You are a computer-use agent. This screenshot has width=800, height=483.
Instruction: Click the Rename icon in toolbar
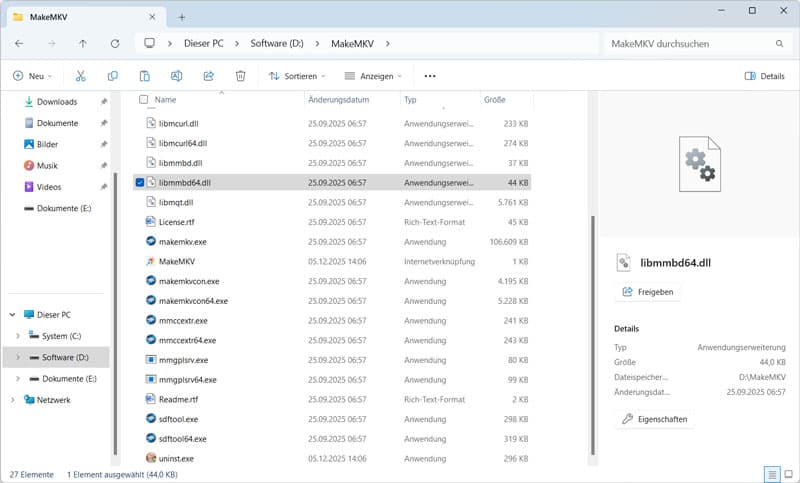[x=176, y=76]
